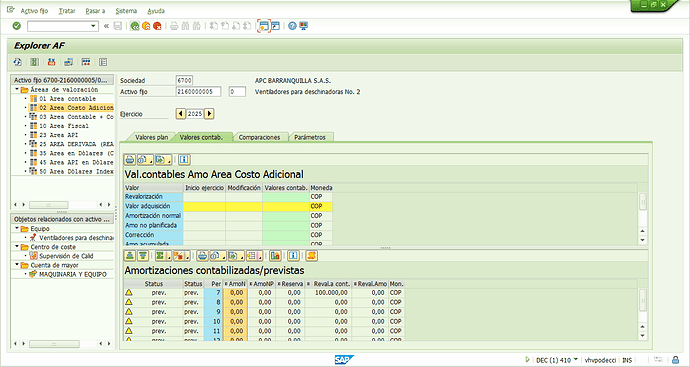Open the Layout dropdown in Amortizaciones toolbar
This screenshot has height=367, width=690.
tap(255, 256)
